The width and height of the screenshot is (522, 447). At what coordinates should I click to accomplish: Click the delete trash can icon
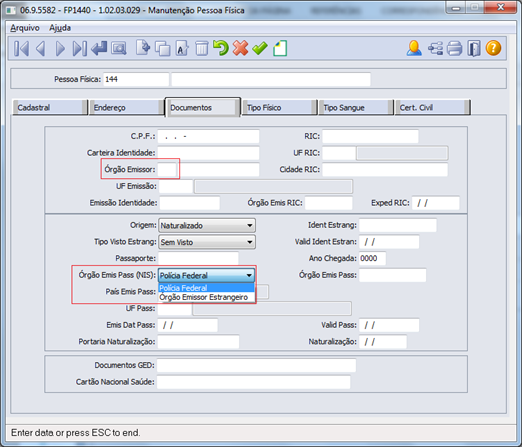(201, 48)
